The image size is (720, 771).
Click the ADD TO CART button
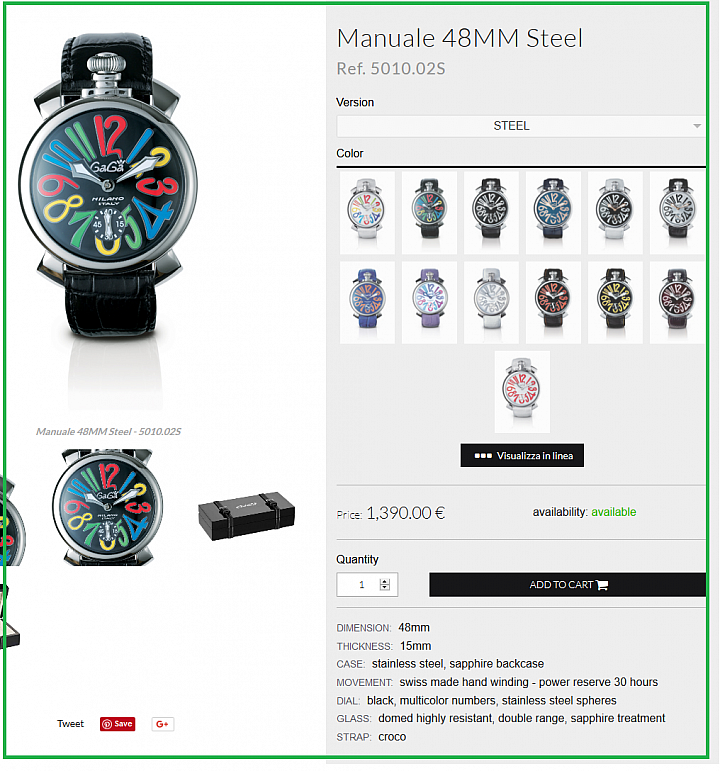coord(568,585)
